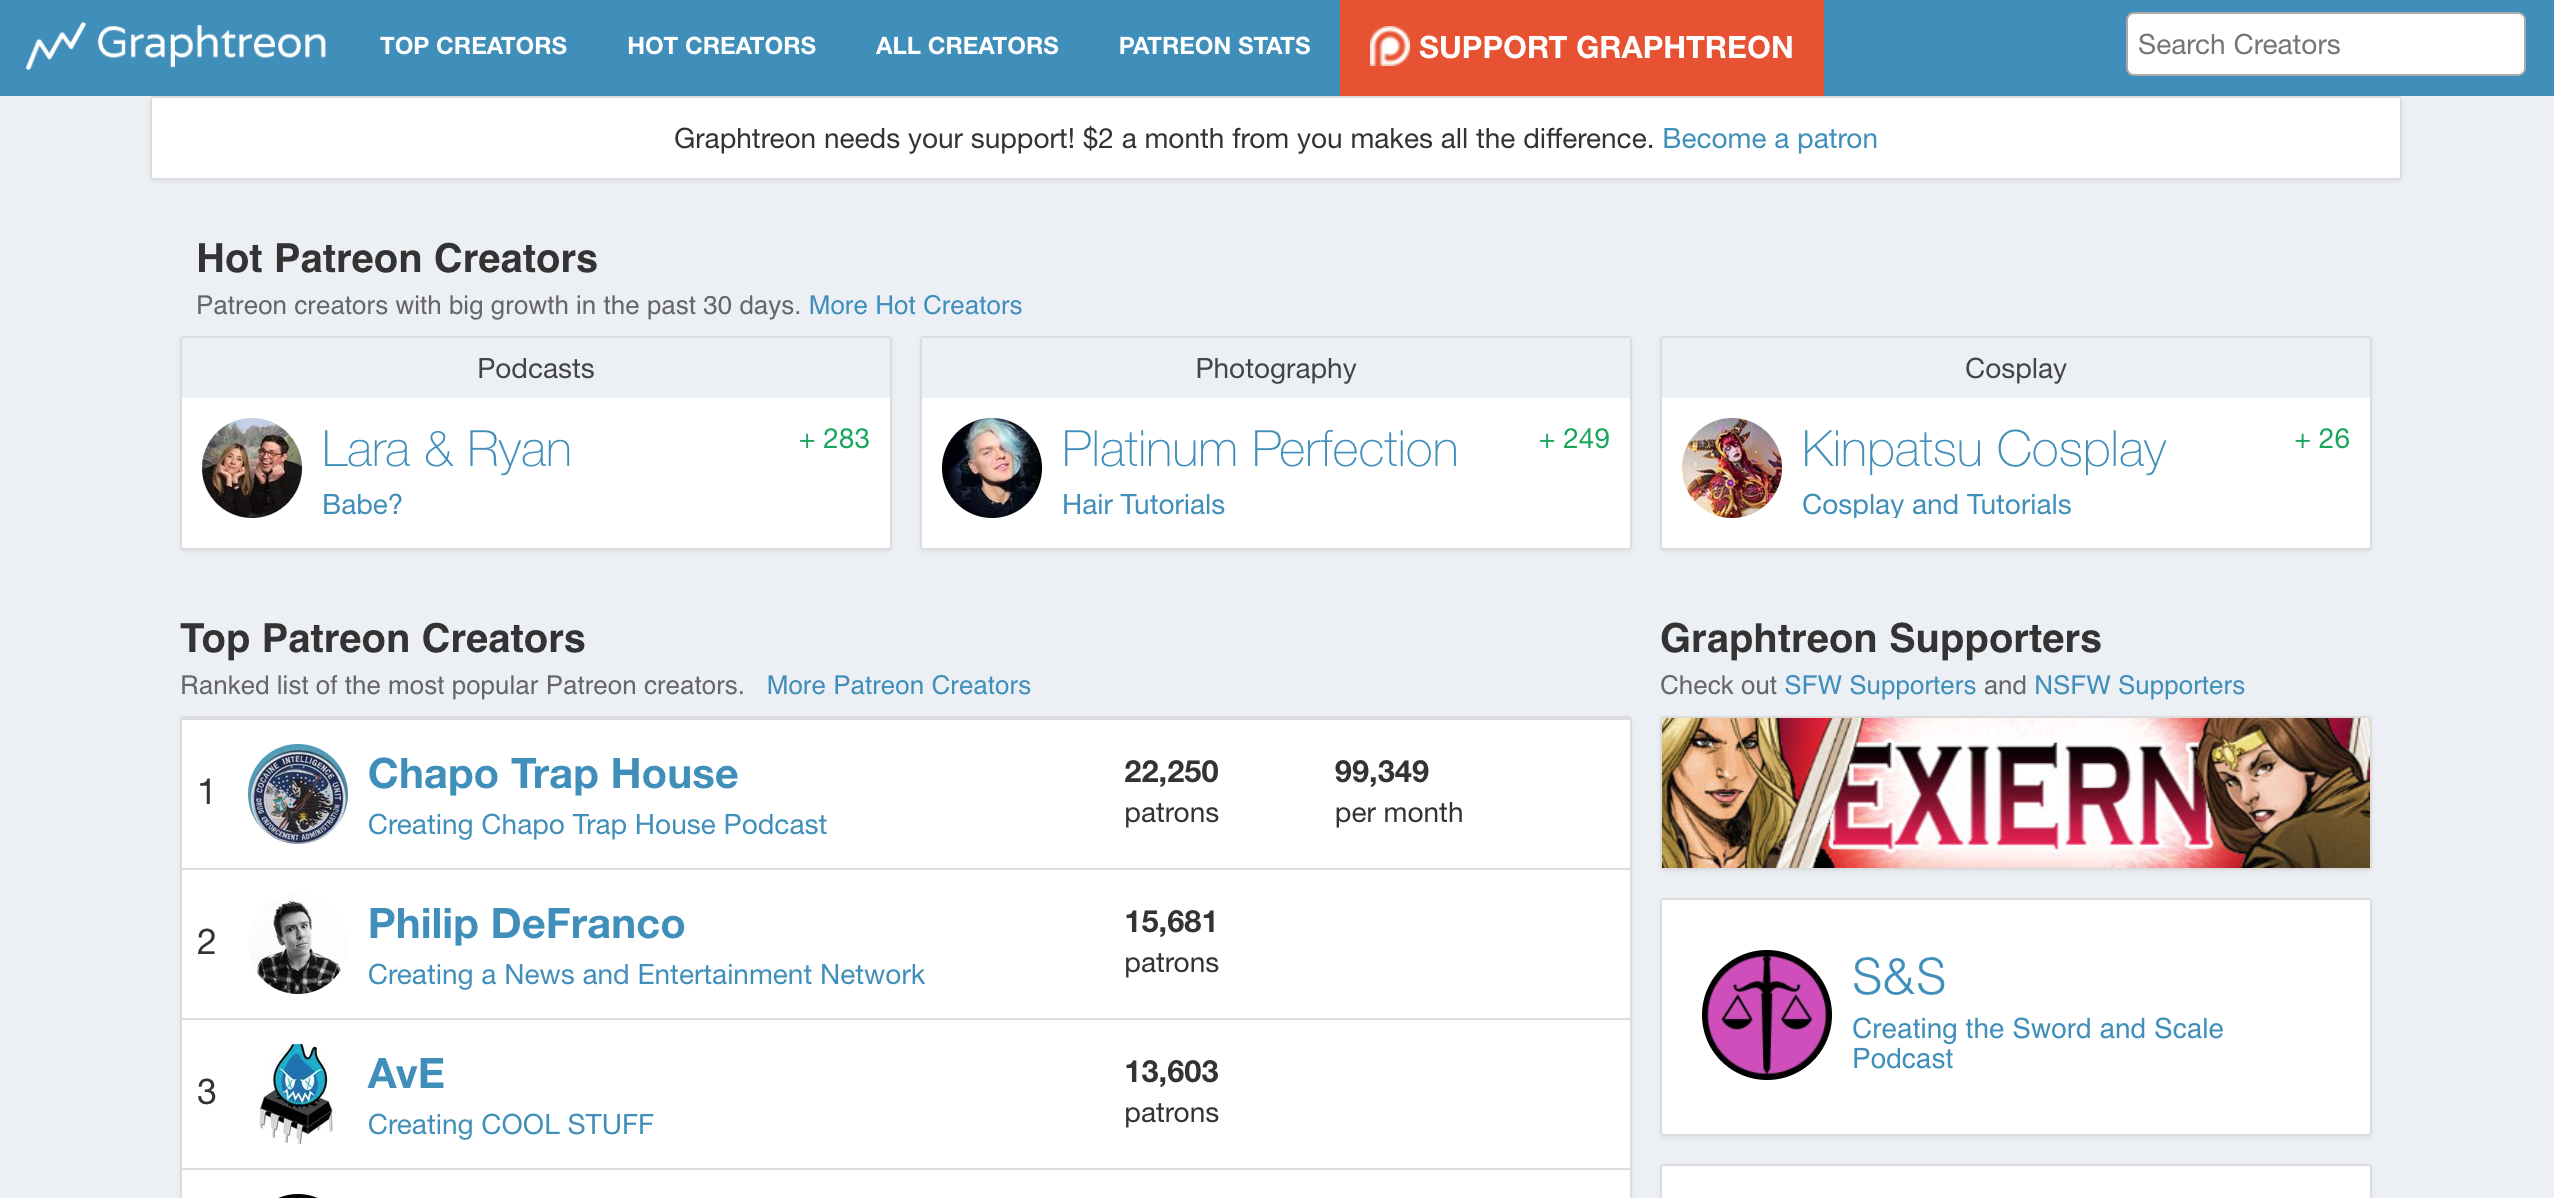Click S&S pink sword and scale icon
The width and height of the screenshot is (2554, 1198).
[x=1767, y=1015]
